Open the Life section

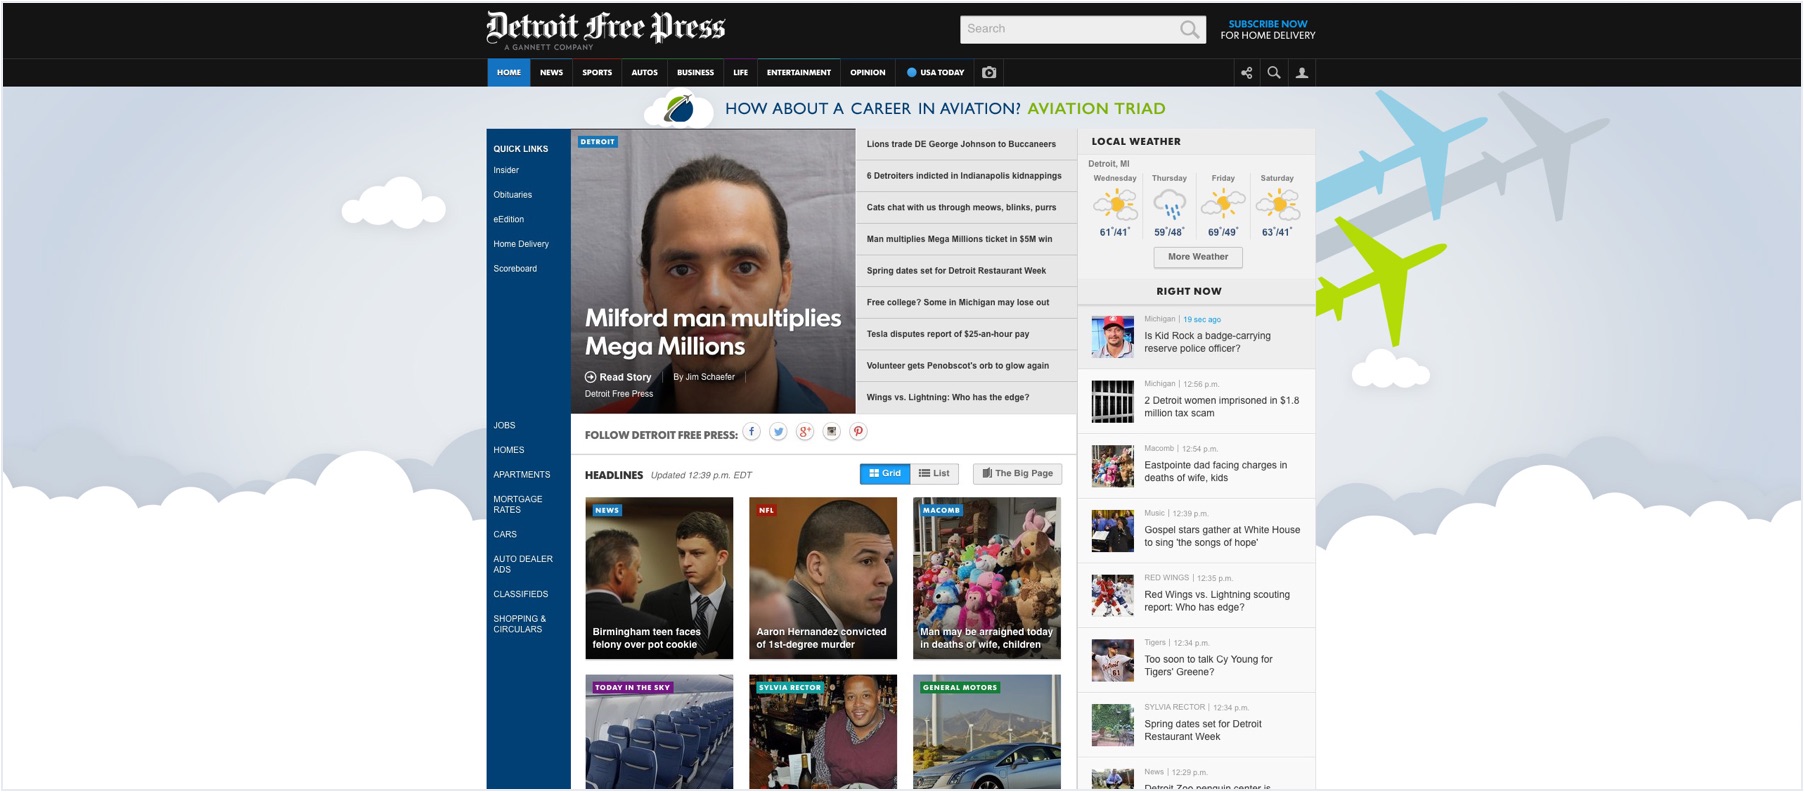click(x=740, y=72)
